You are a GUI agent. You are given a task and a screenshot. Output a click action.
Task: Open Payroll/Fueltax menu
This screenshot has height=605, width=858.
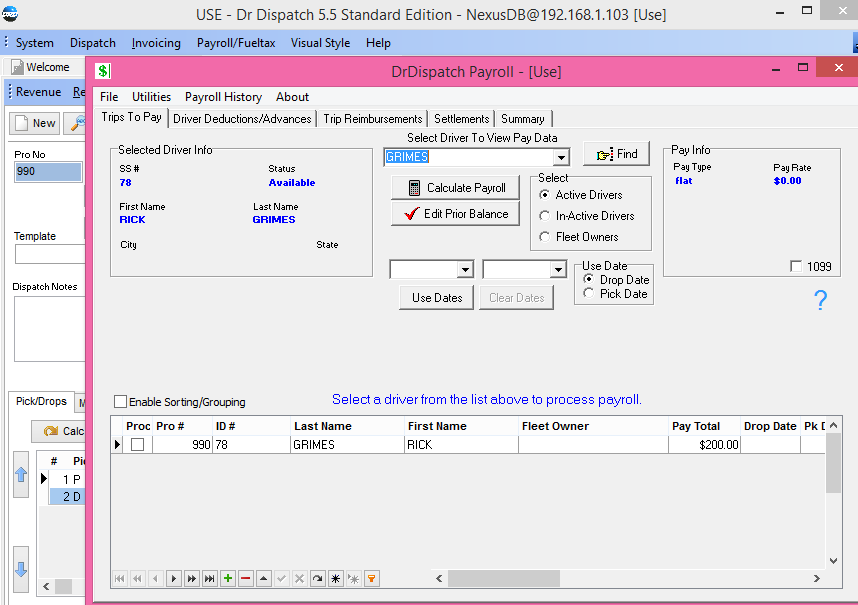coord(236,43)
